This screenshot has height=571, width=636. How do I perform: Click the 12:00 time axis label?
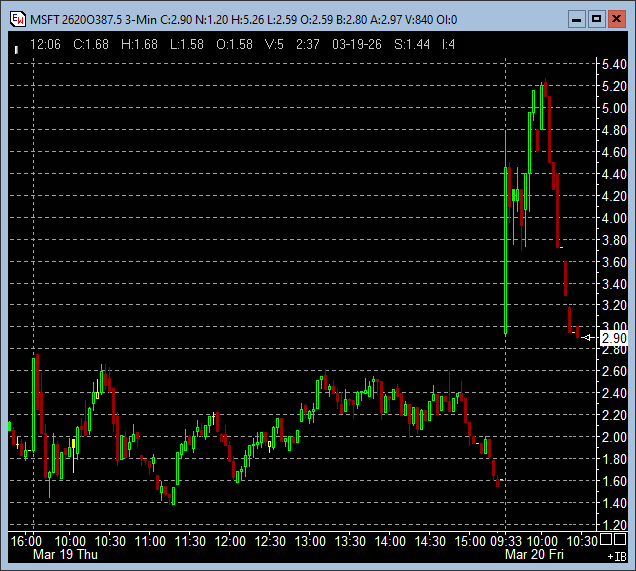(230, 541)
